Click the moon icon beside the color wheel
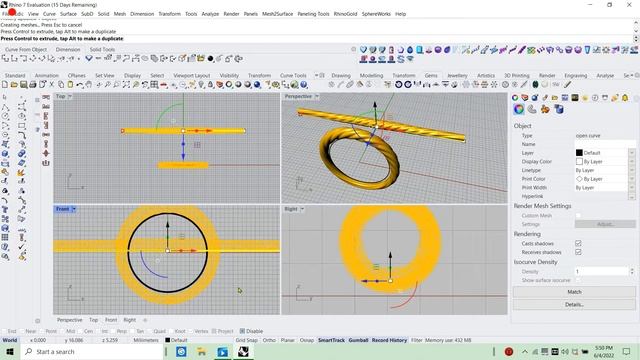This screenshot has height=360, width=640. click(x=532, y=109)
